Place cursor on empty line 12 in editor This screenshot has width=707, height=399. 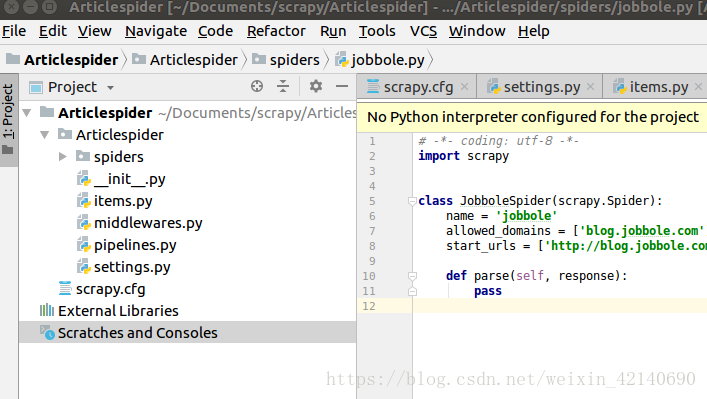[x=559, y=306]
